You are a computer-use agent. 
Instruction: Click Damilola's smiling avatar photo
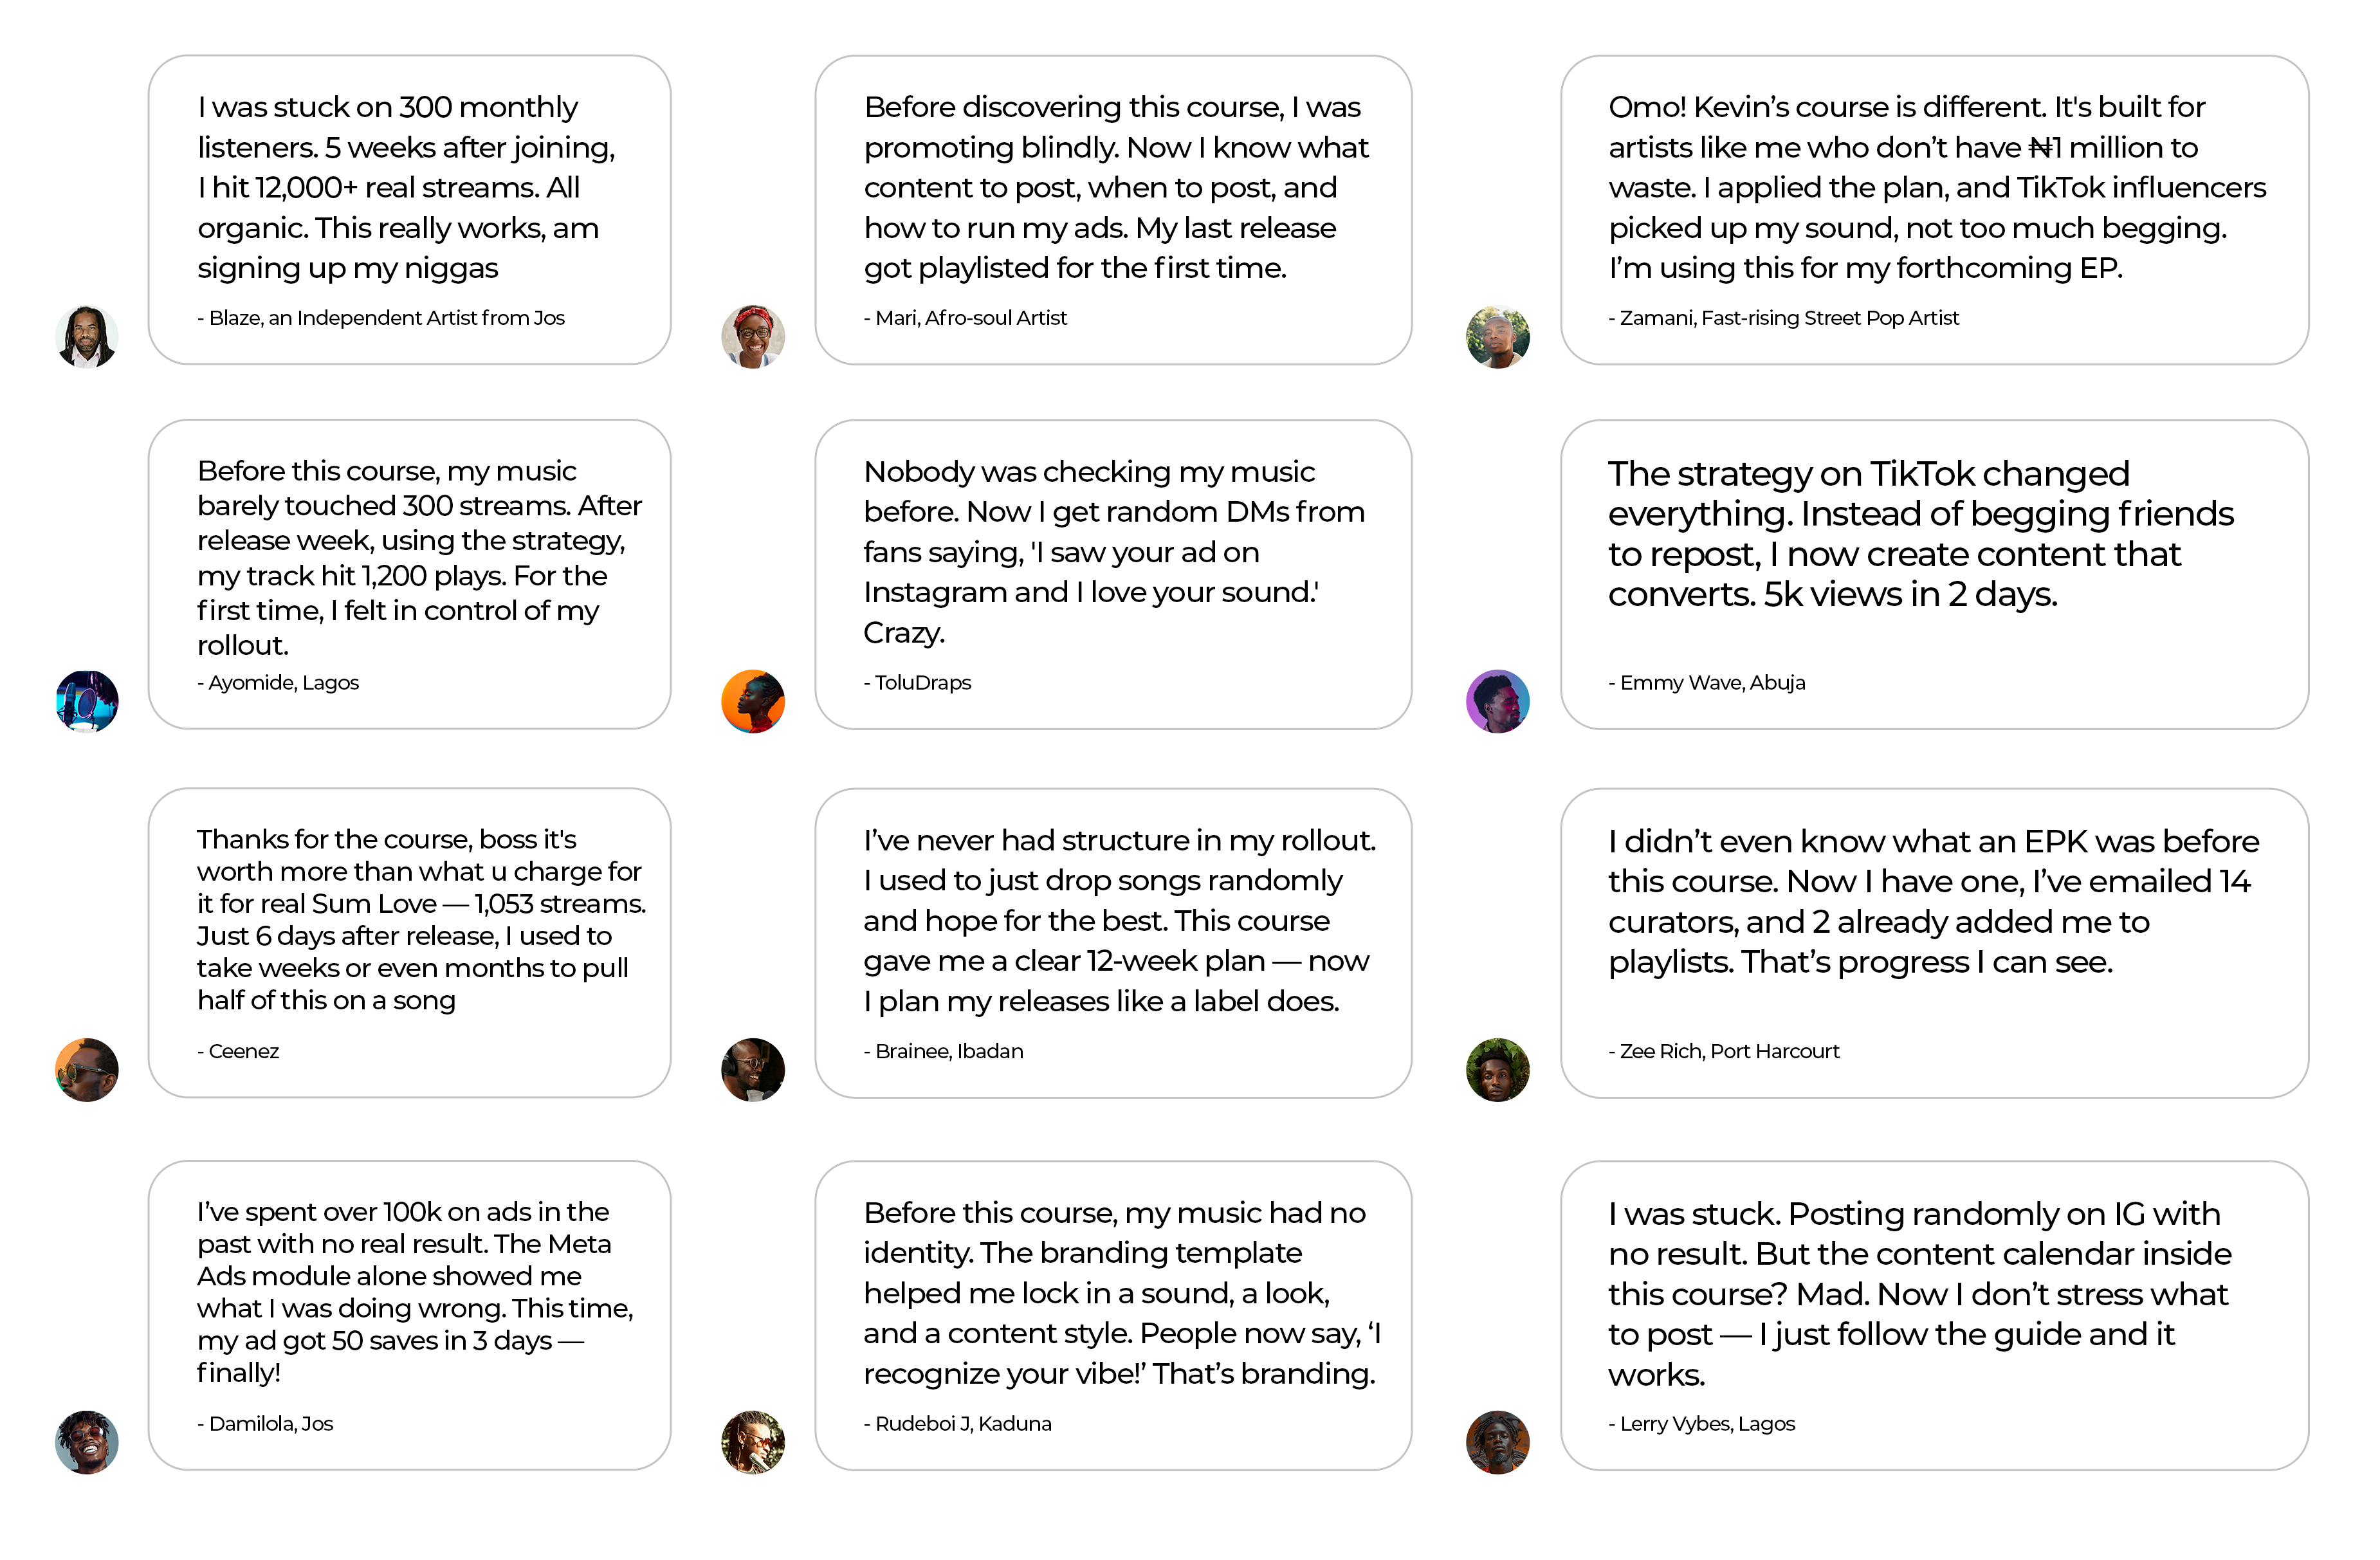pos(87,1442)
